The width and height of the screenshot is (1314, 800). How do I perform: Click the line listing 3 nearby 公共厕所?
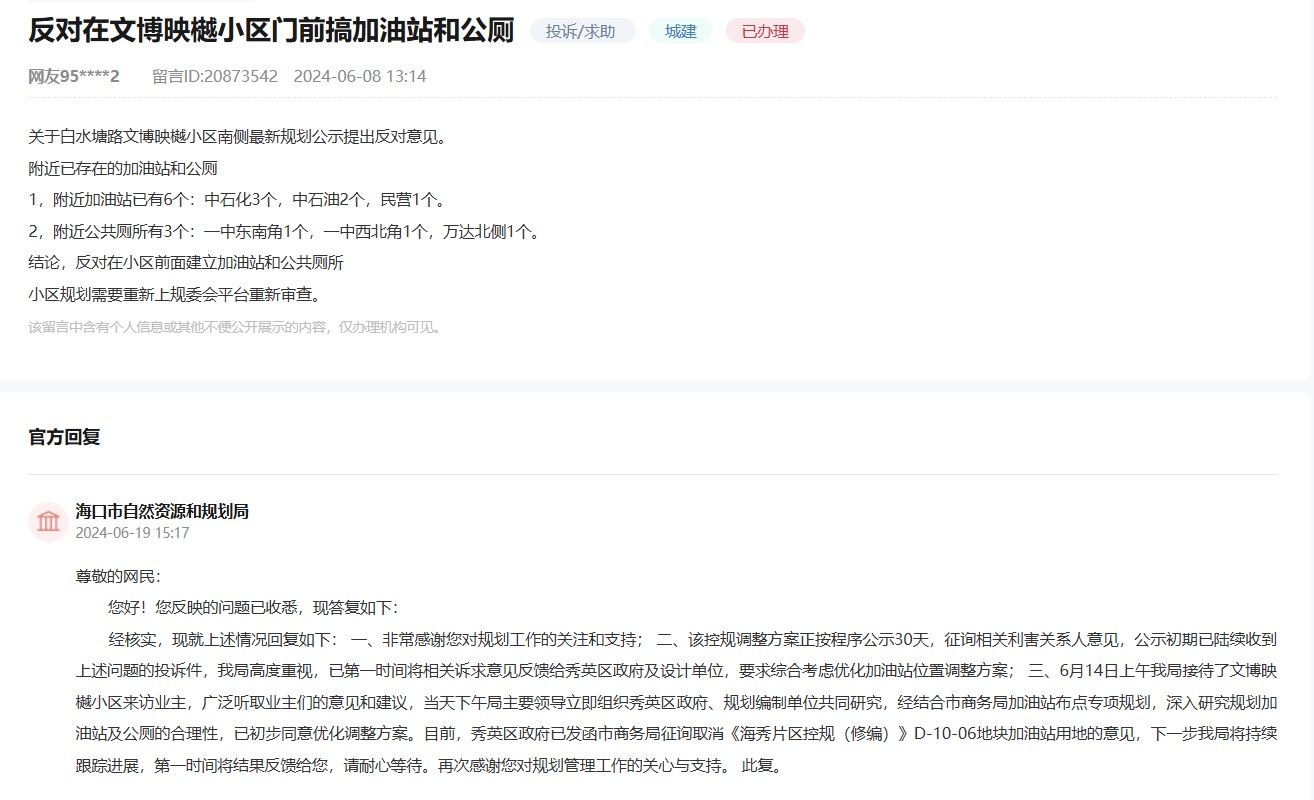click(x=284, y=232)
